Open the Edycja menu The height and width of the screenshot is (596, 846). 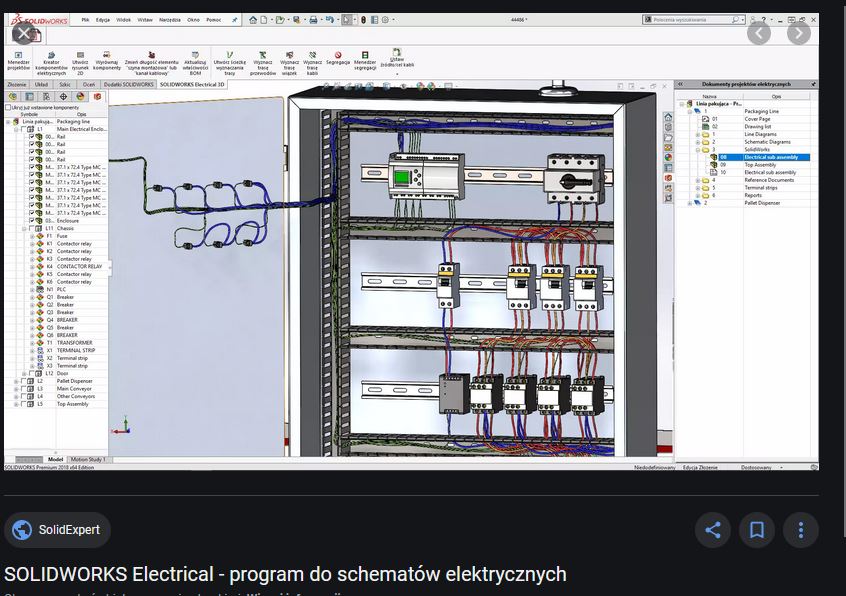103,20
